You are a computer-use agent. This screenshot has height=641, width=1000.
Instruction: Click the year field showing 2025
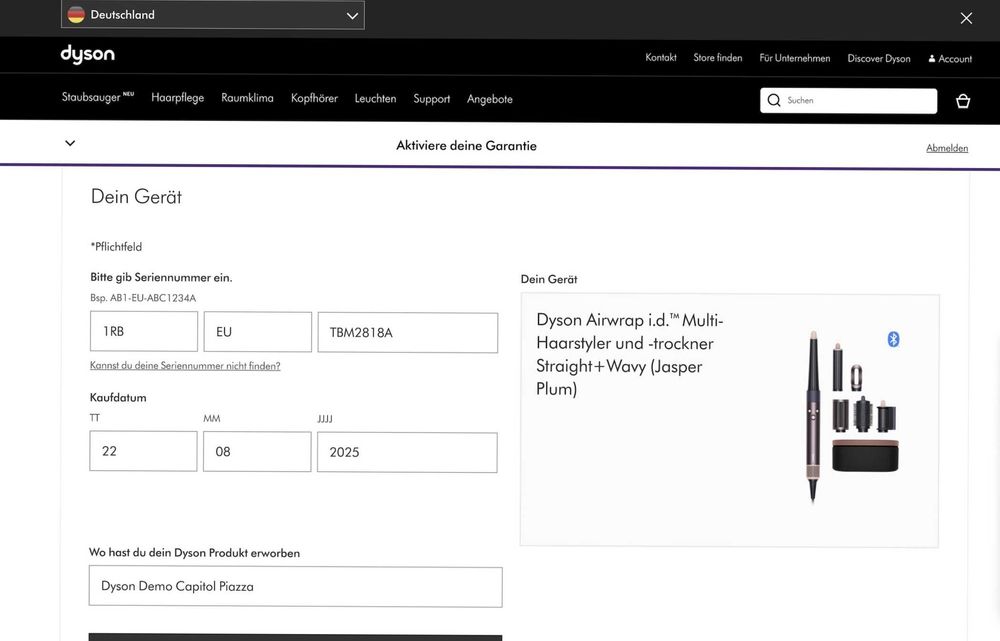(407, 452)
